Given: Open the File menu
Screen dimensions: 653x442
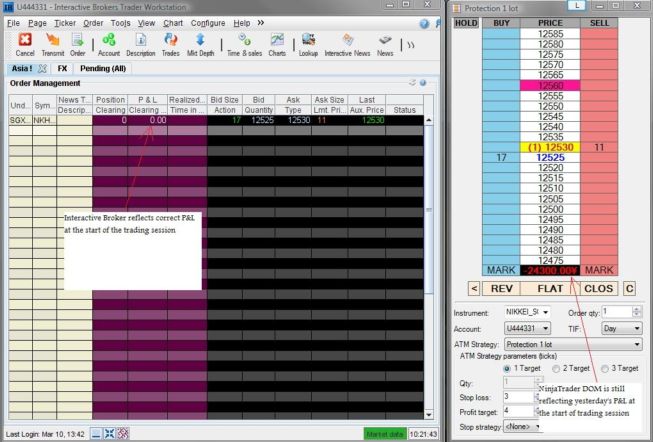Looking at the screenshot, I should coord(13,23).
